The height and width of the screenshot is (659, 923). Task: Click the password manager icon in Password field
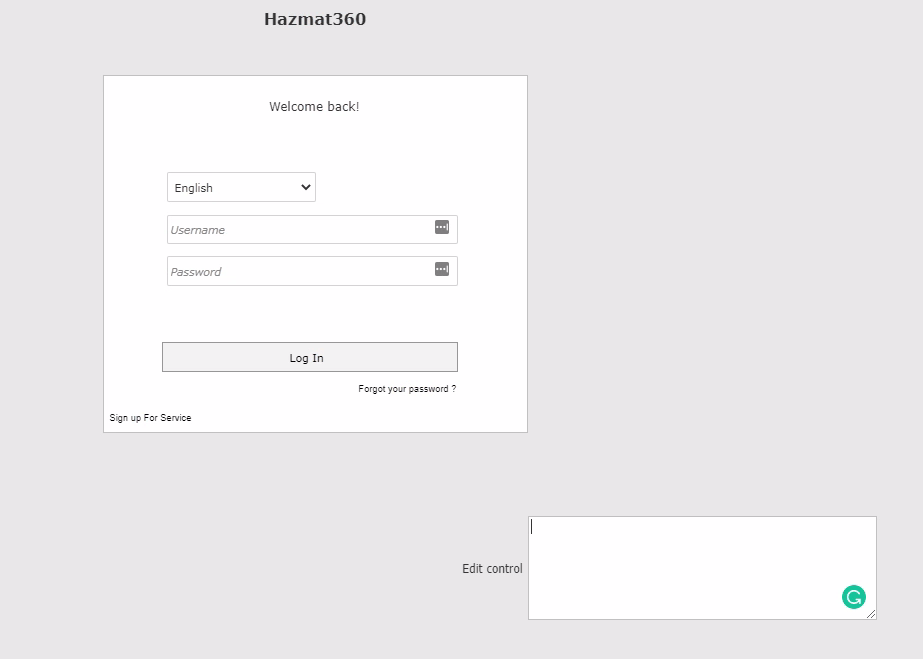pos(442,270)
